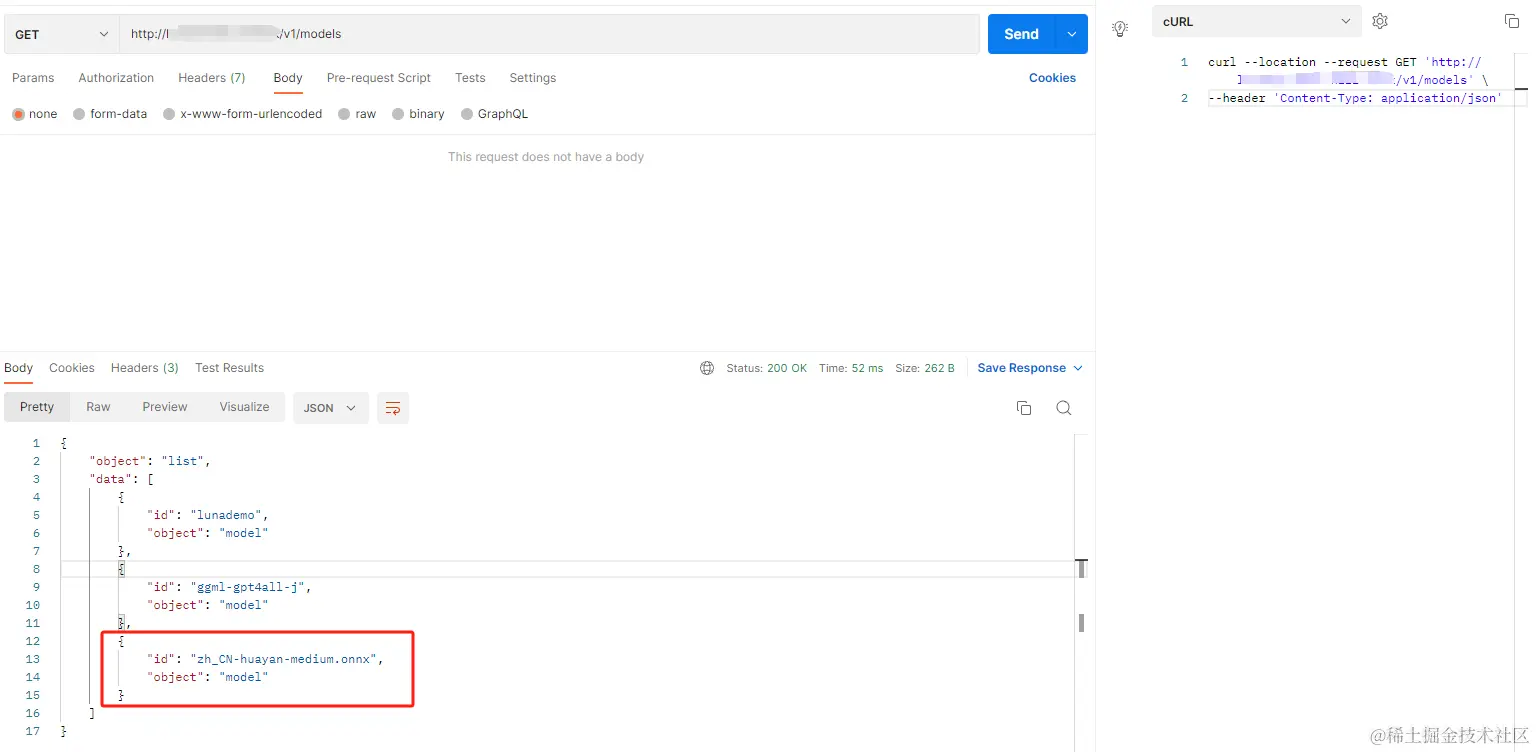Switch to the Raw response view

pyautogui.click(x=98, y=407)
